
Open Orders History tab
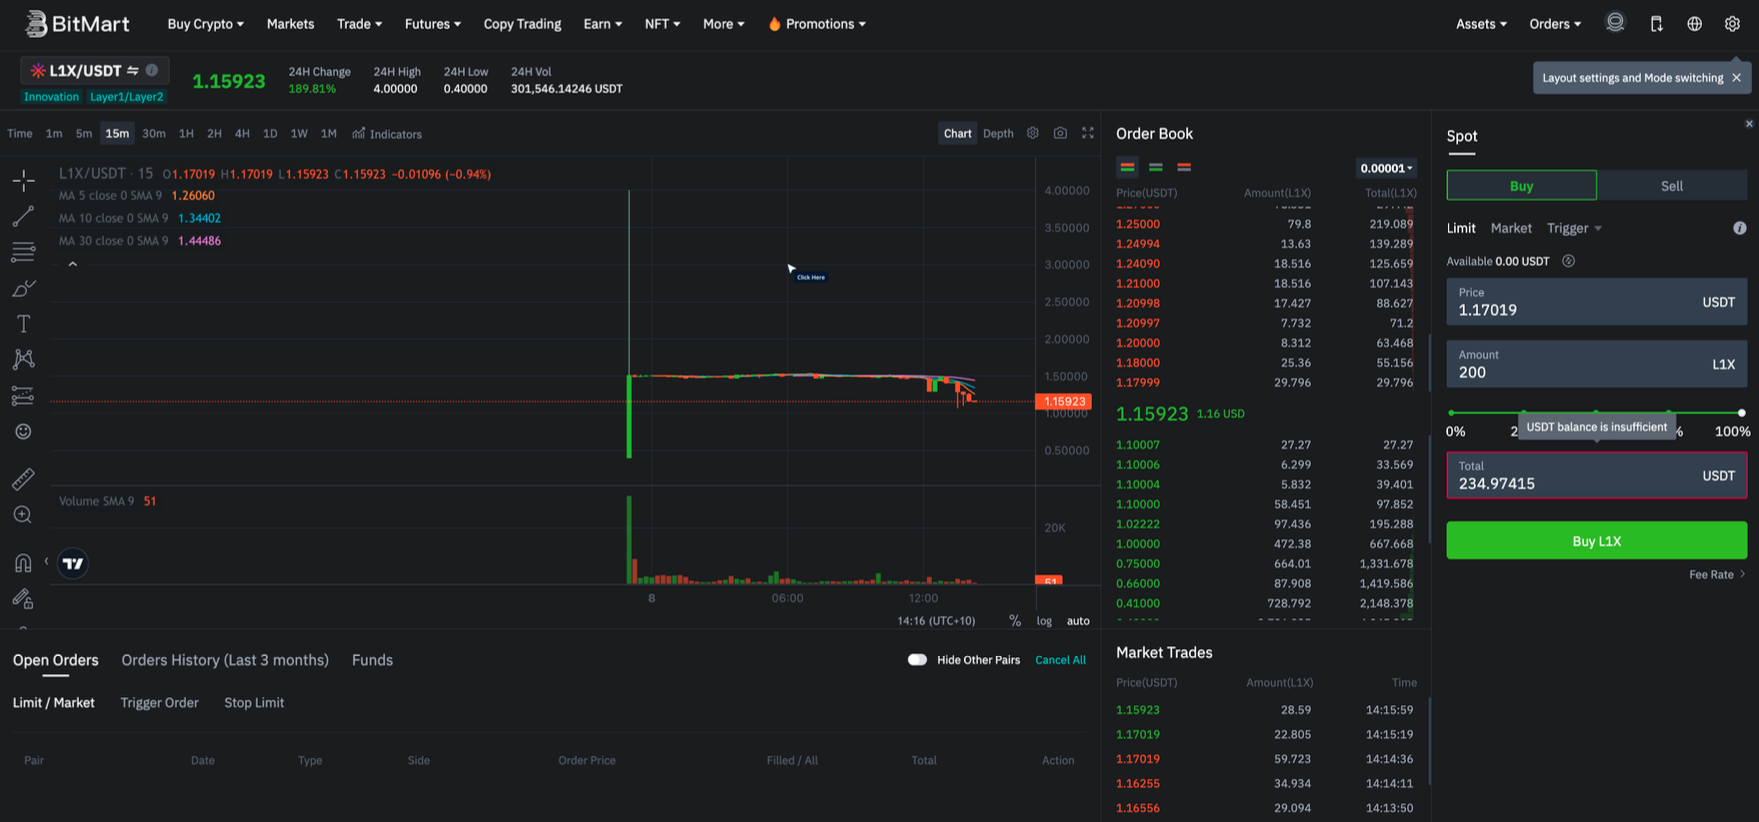[x=225, y=660]
